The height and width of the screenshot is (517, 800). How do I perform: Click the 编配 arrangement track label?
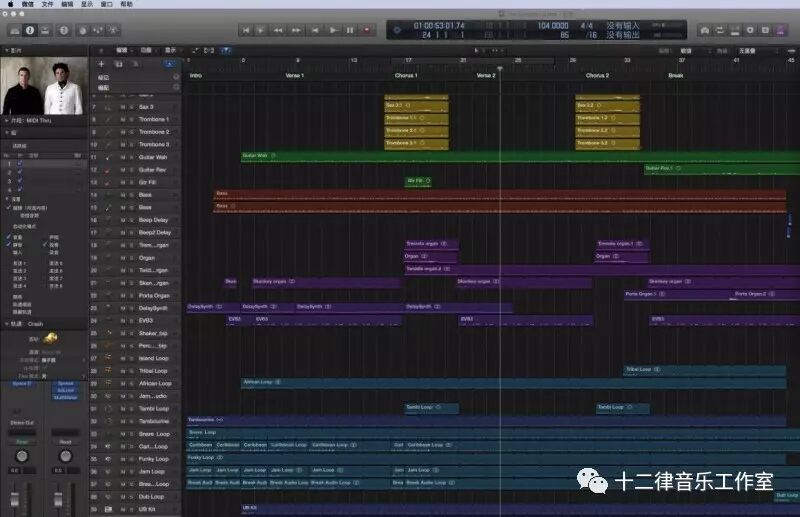tap(103, 88)
